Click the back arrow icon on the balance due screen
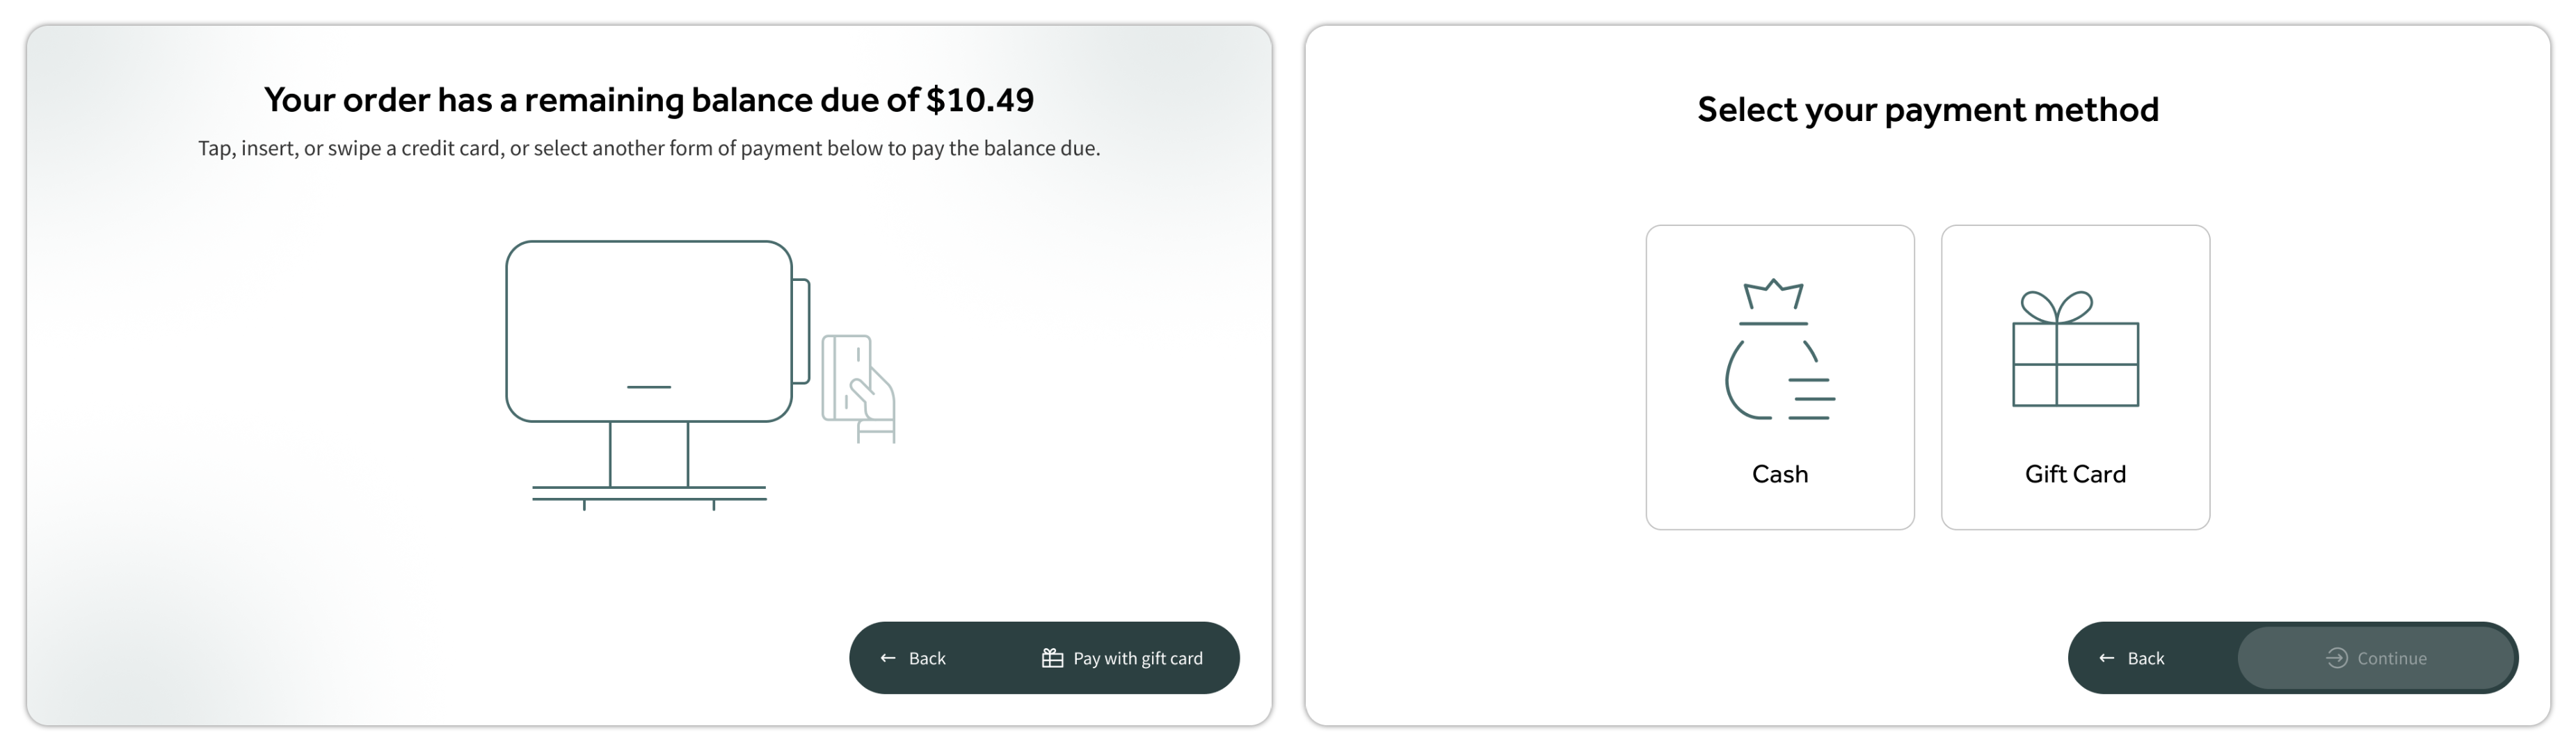Viewport: 2576px width, 751px height. pyautogui.click(x=888, y=658)
